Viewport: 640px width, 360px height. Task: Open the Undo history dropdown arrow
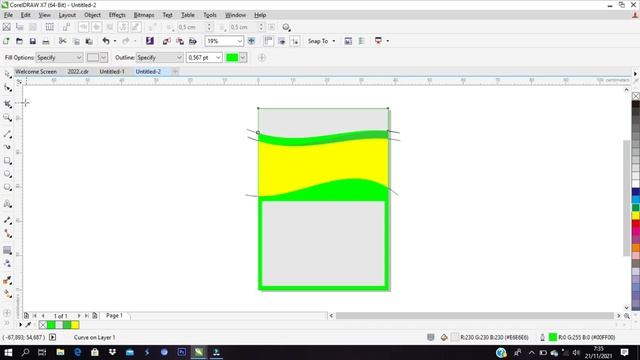click(x=115, y=41)
